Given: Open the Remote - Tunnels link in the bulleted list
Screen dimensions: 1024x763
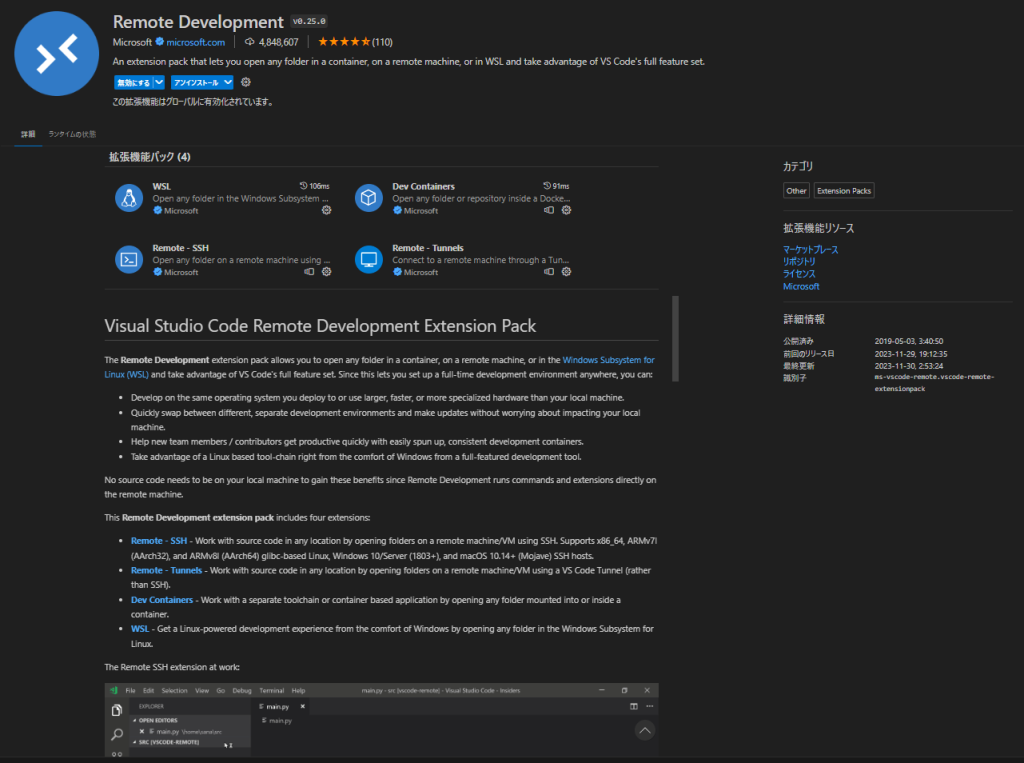Looking at the screenshot, I should [167, 570].
